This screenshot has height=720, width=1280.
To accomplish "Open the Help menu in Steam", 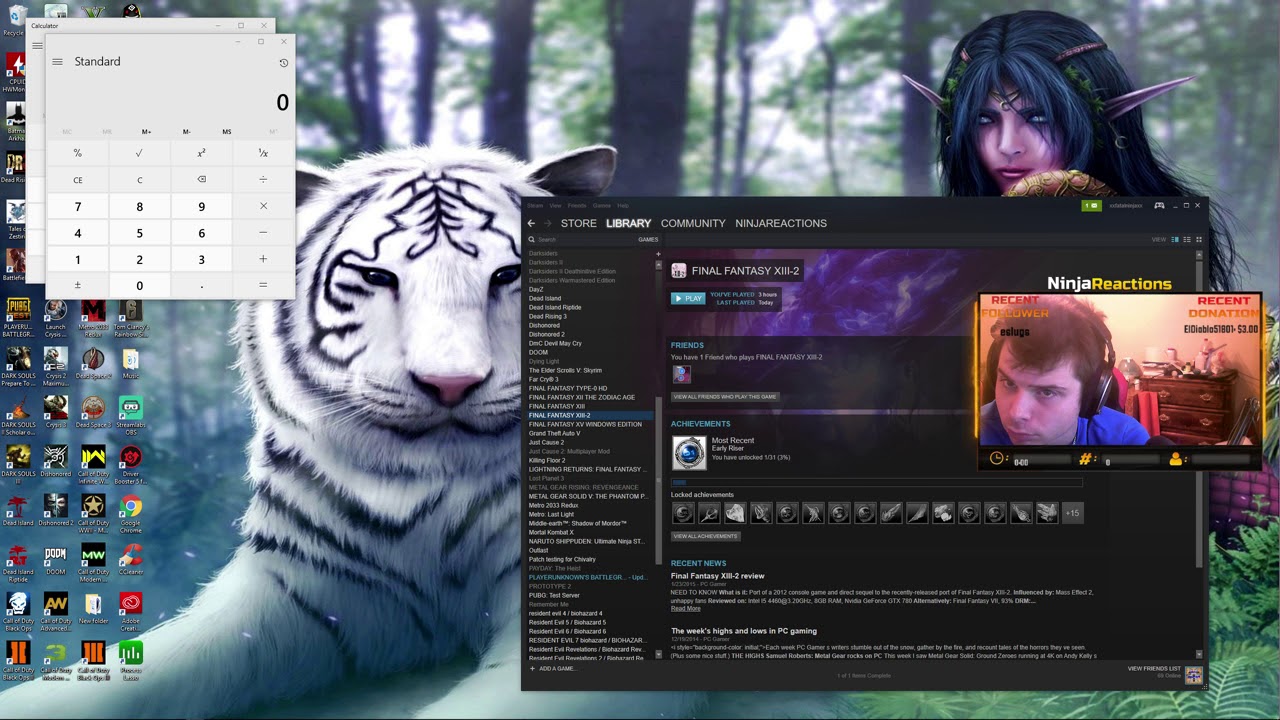I will (x=623, y=205).
